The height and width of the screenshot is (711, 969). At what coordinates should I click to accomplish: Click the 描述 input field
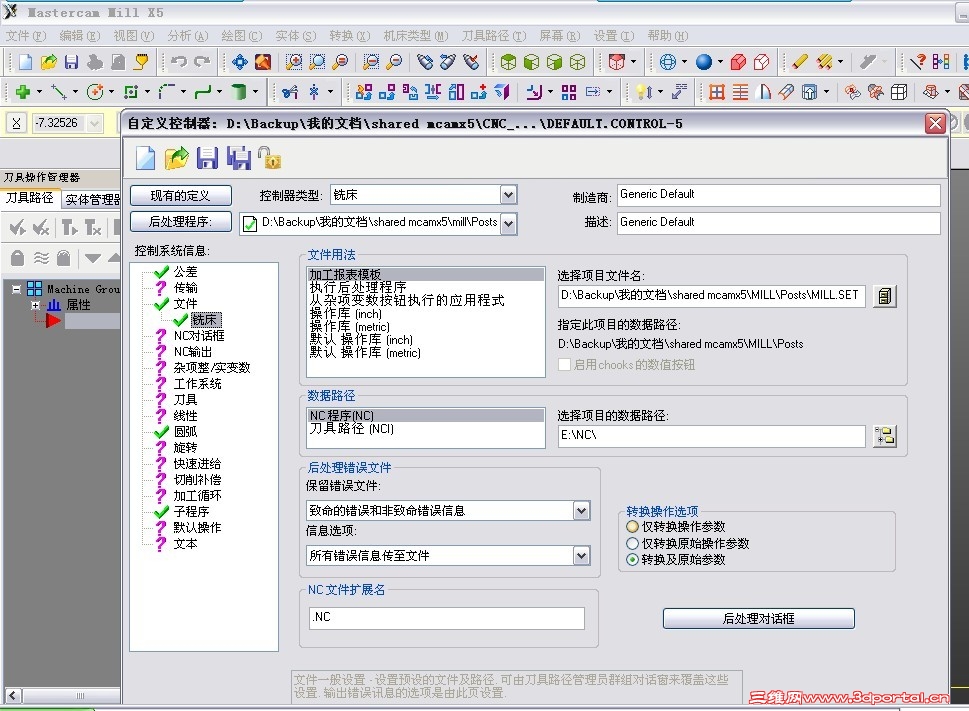pos(779,222)
